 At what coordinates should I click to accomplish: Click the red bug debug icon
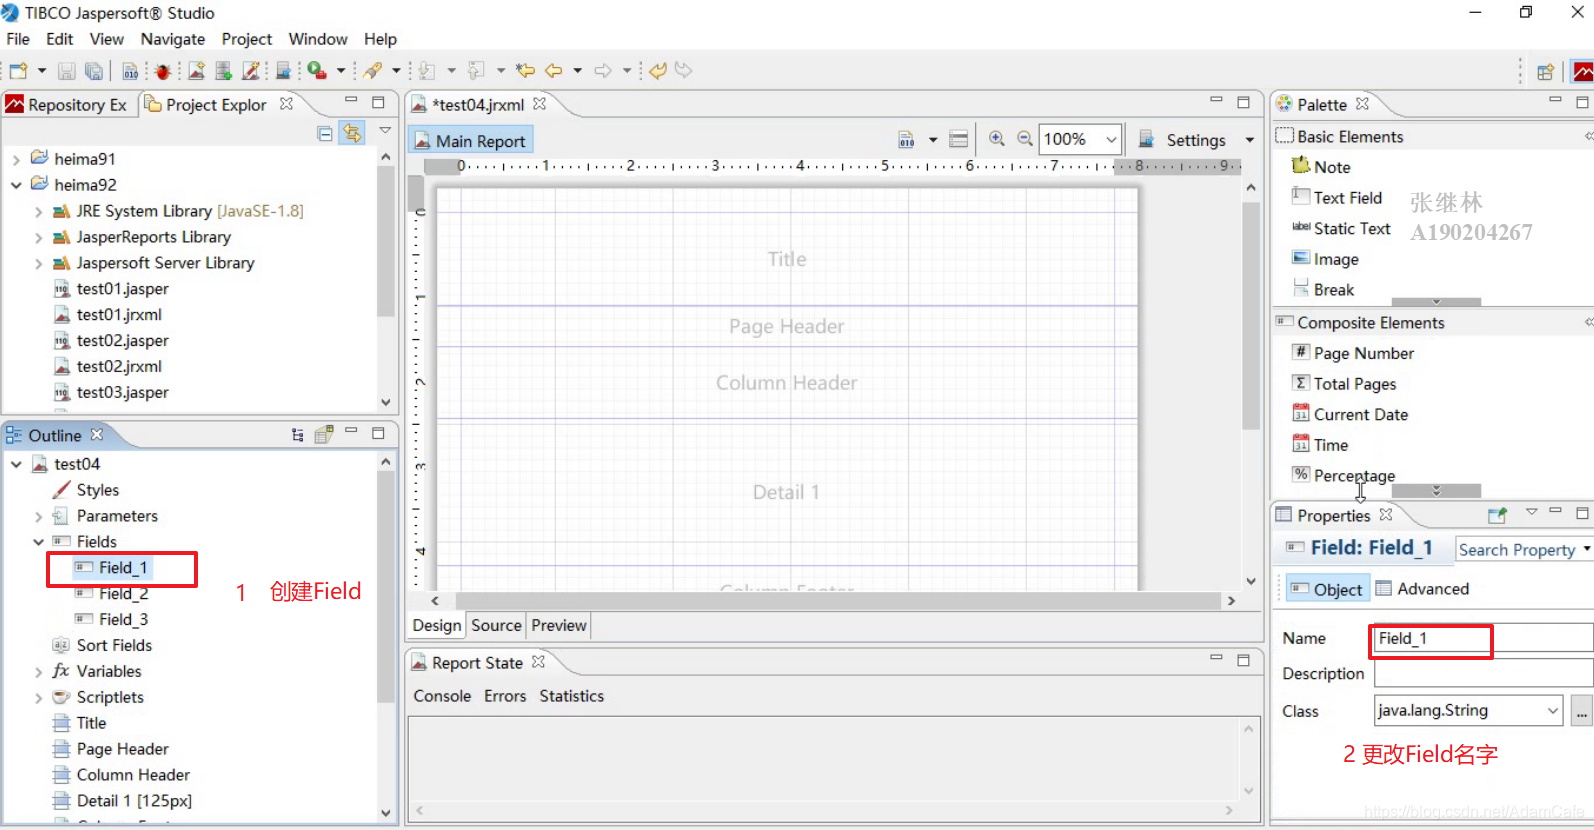tap(162, 71)
